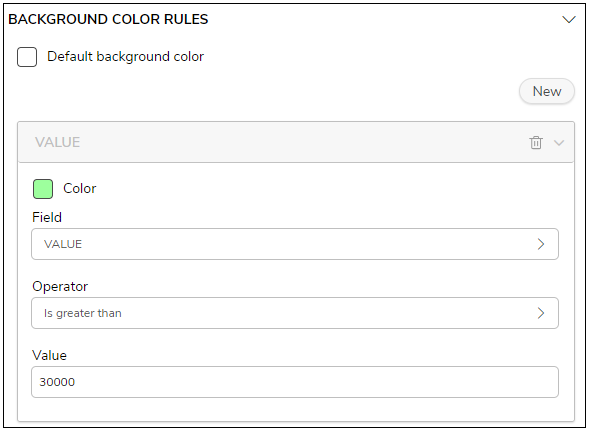This screenshot has height=432, width=590.
Task: Delete the VALUE rule with trash icon
Action: tap(536, 143)
